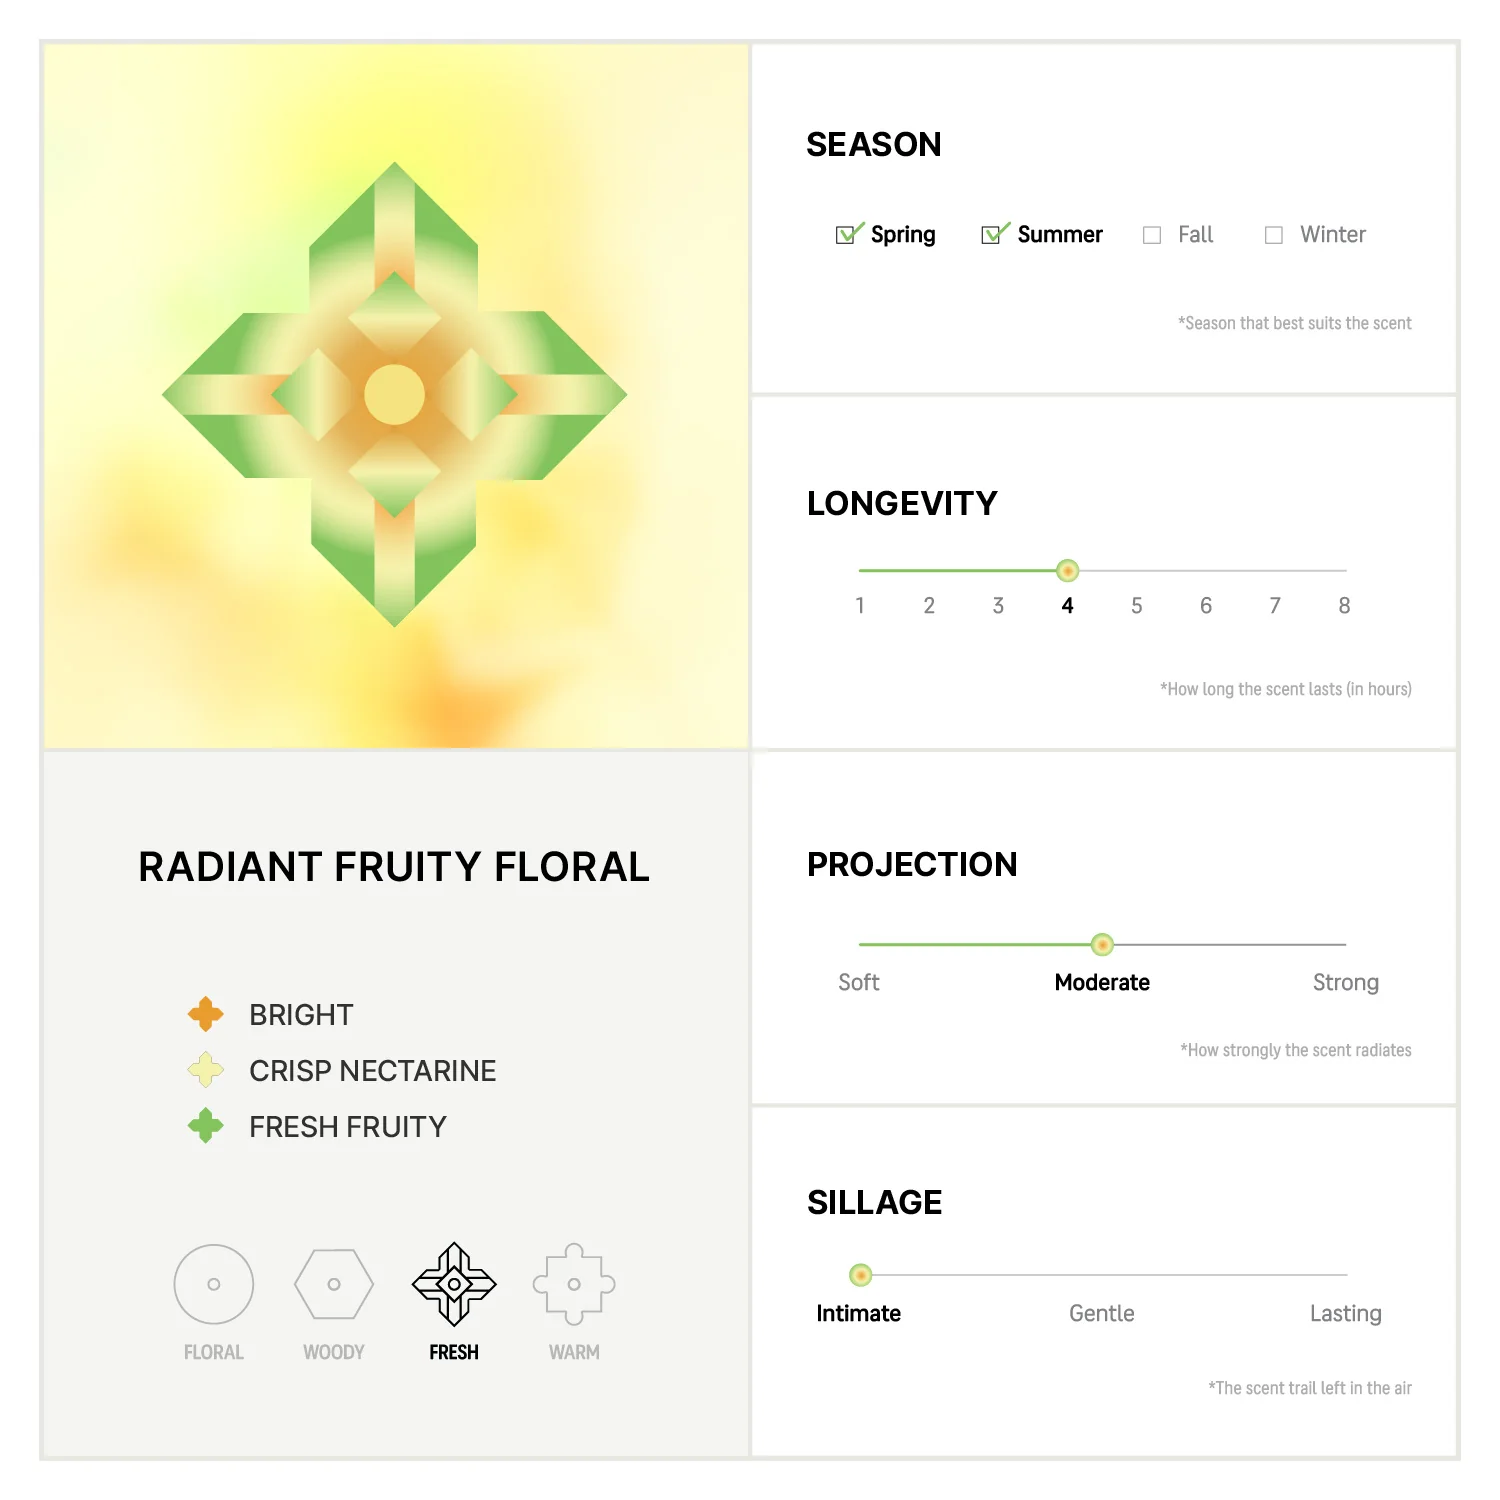Viewport: 1500px width, 1500px height.
Task: Select the Woody hexagon scent icon
Action: 334,1284
